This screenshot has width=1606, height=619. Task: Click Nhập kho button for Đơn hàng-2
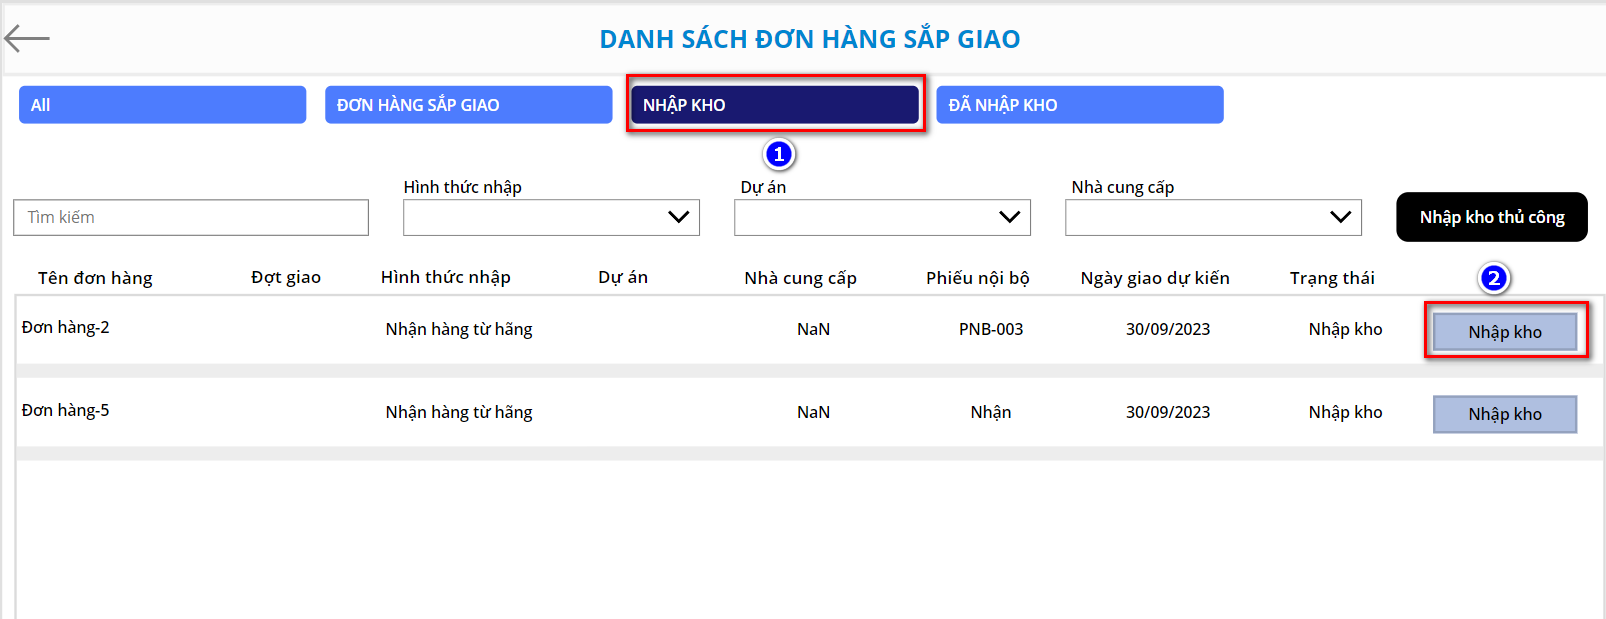(1505, 332)
